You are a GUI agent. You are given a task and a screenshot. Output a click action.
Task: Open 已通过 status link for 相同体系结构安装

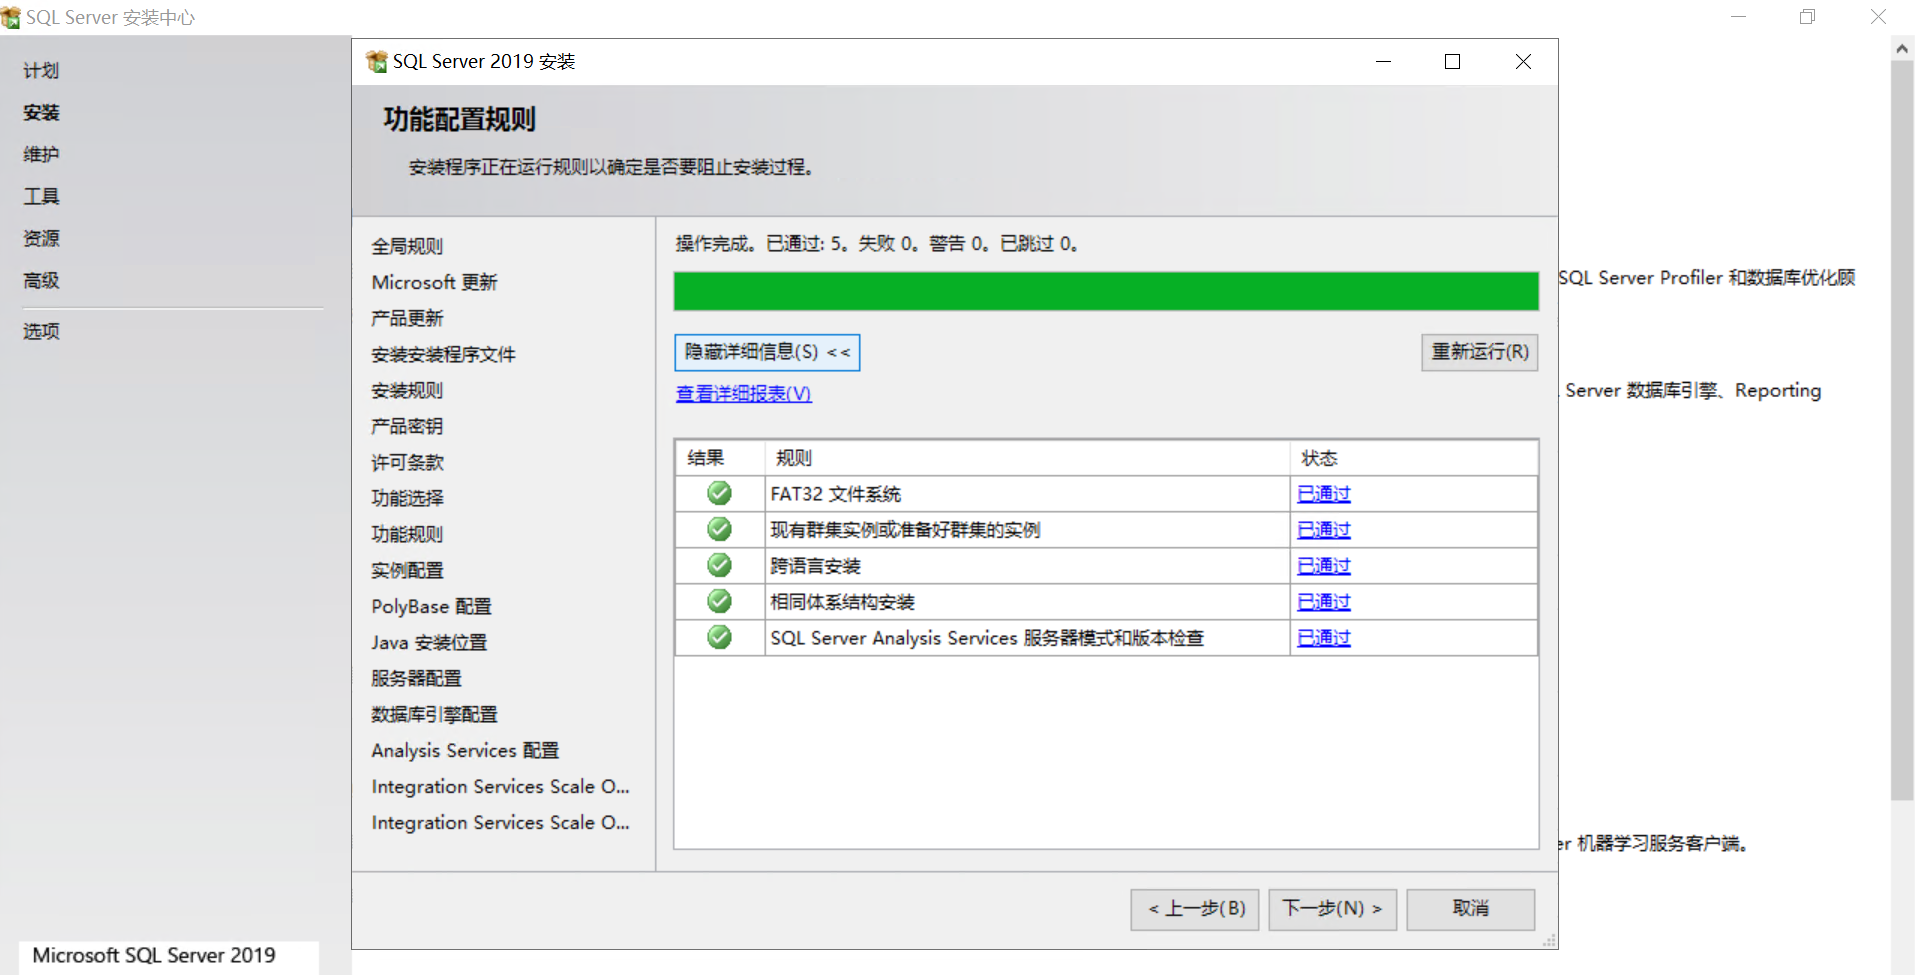point(1324,602)
